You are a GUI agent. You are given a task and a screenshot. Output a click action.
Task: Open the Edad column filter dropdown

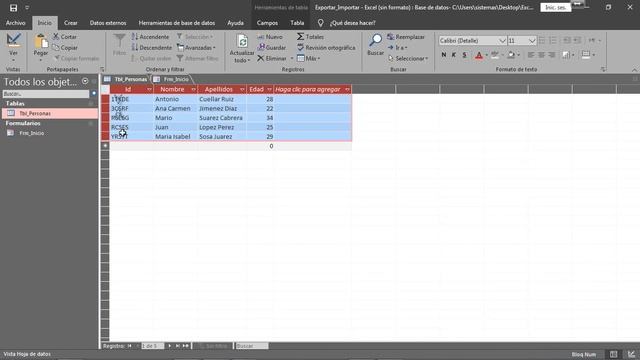click(x=269, y=89)
